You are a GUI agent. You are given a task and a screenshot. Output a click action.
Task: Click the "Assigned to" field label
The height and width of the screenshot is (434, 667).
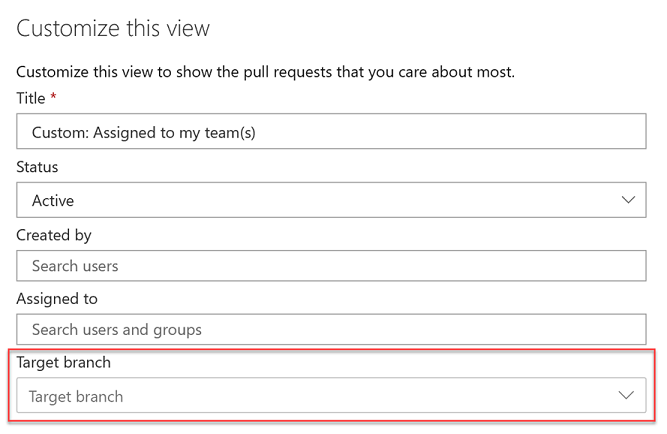point(57,298)
